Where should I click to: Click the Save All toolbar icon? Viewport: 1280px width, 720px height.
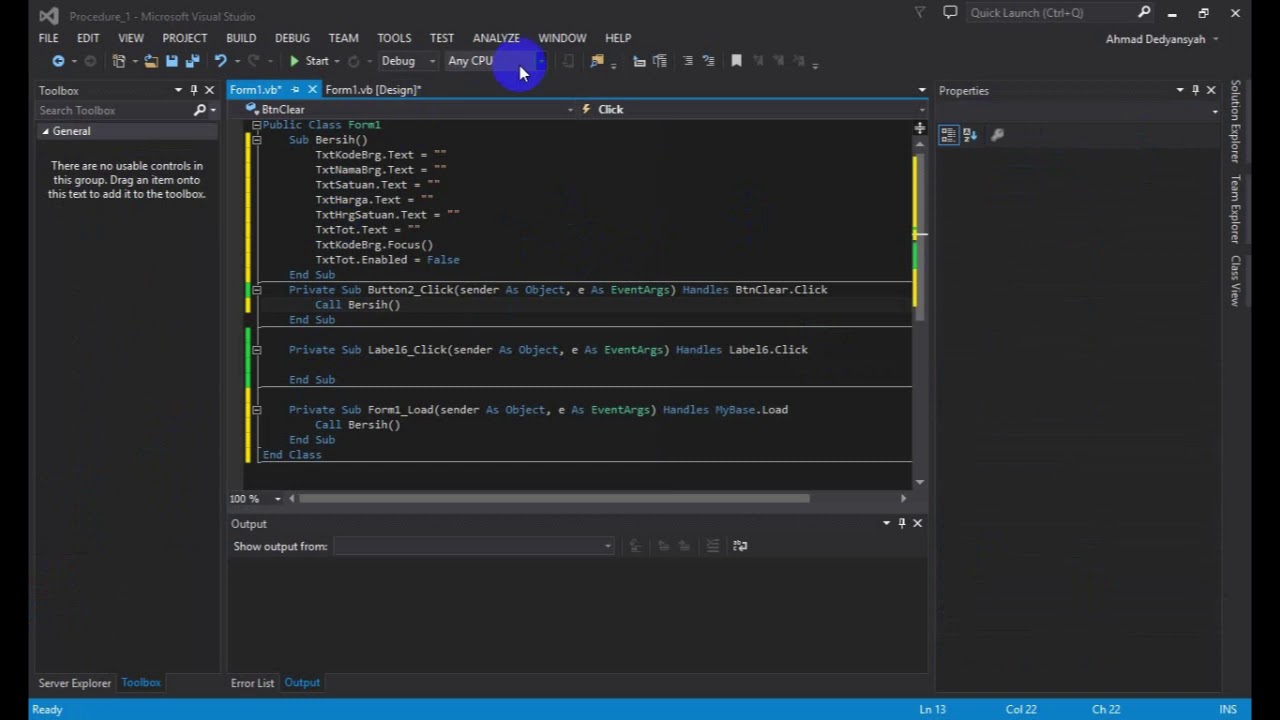192,61
